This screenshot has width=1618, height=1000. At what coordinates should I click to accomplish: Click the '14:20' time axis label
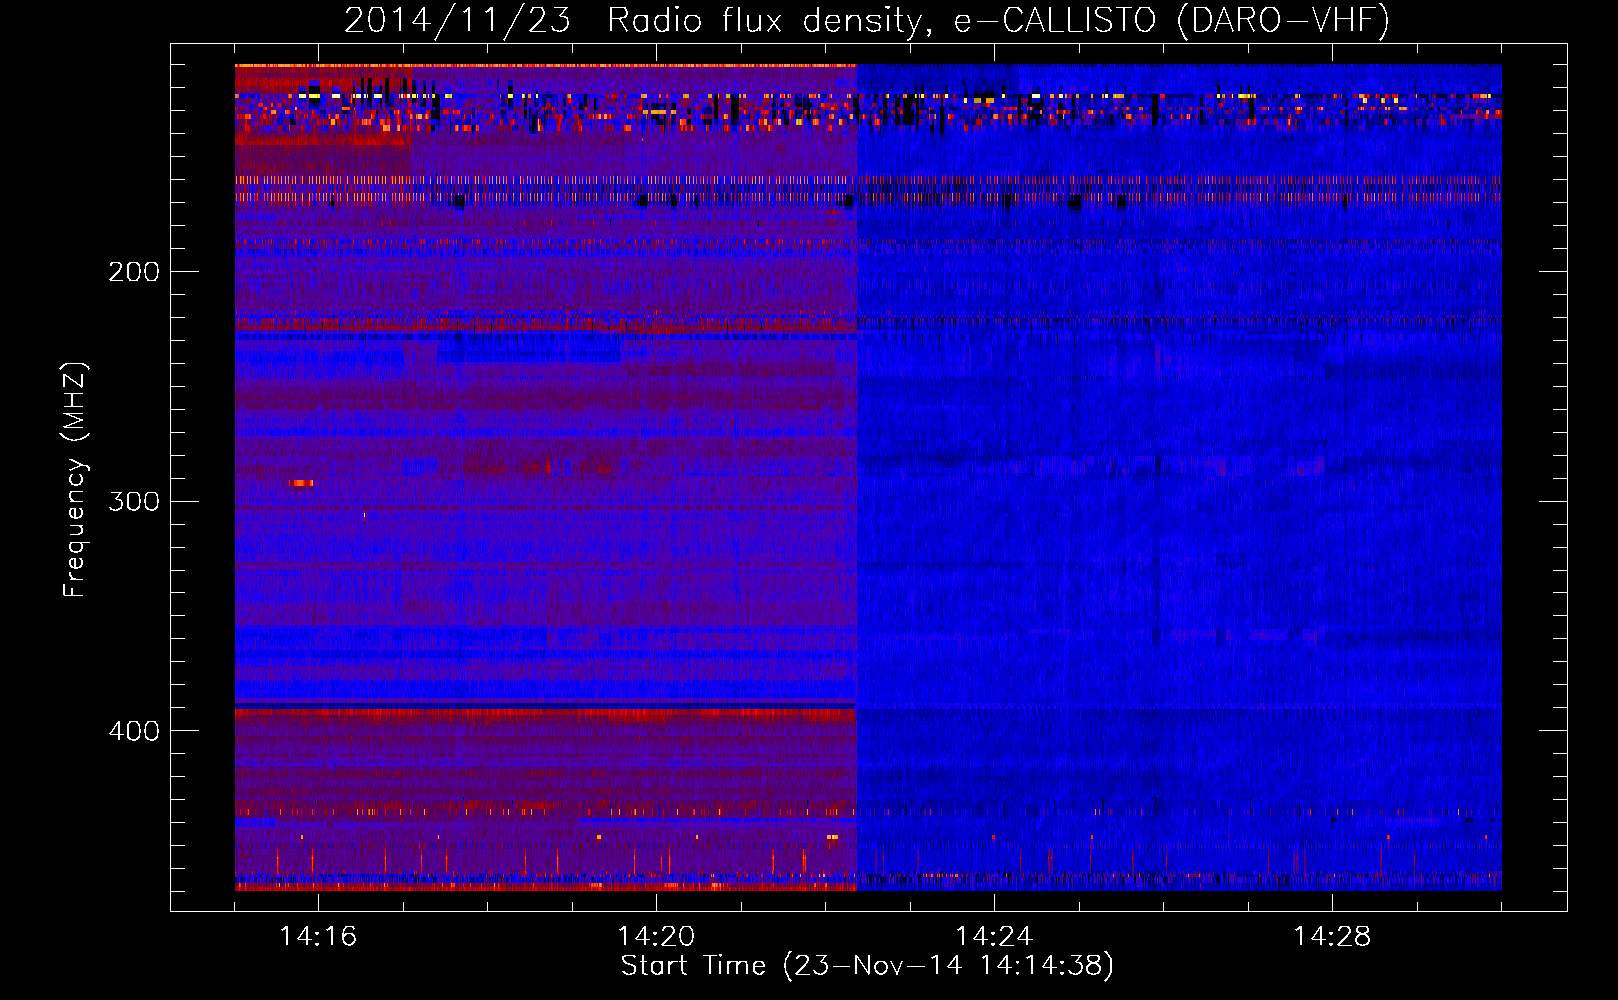[656, 937]
